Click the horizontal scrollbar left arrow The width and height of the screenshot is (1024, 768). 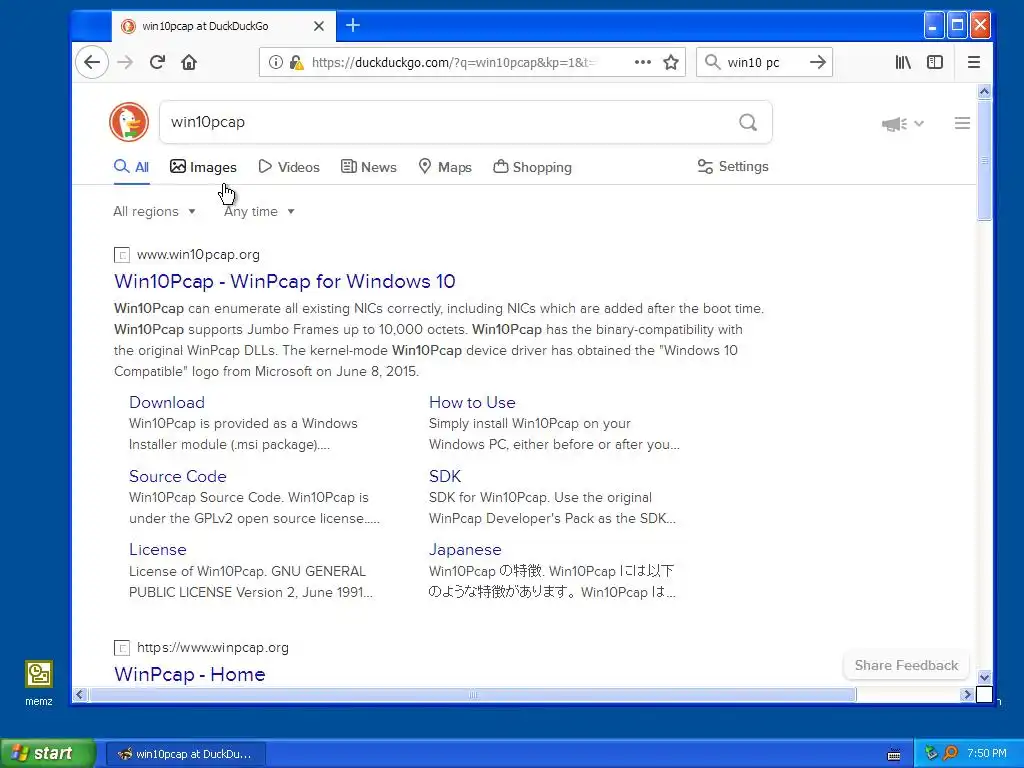coord(80,695)
